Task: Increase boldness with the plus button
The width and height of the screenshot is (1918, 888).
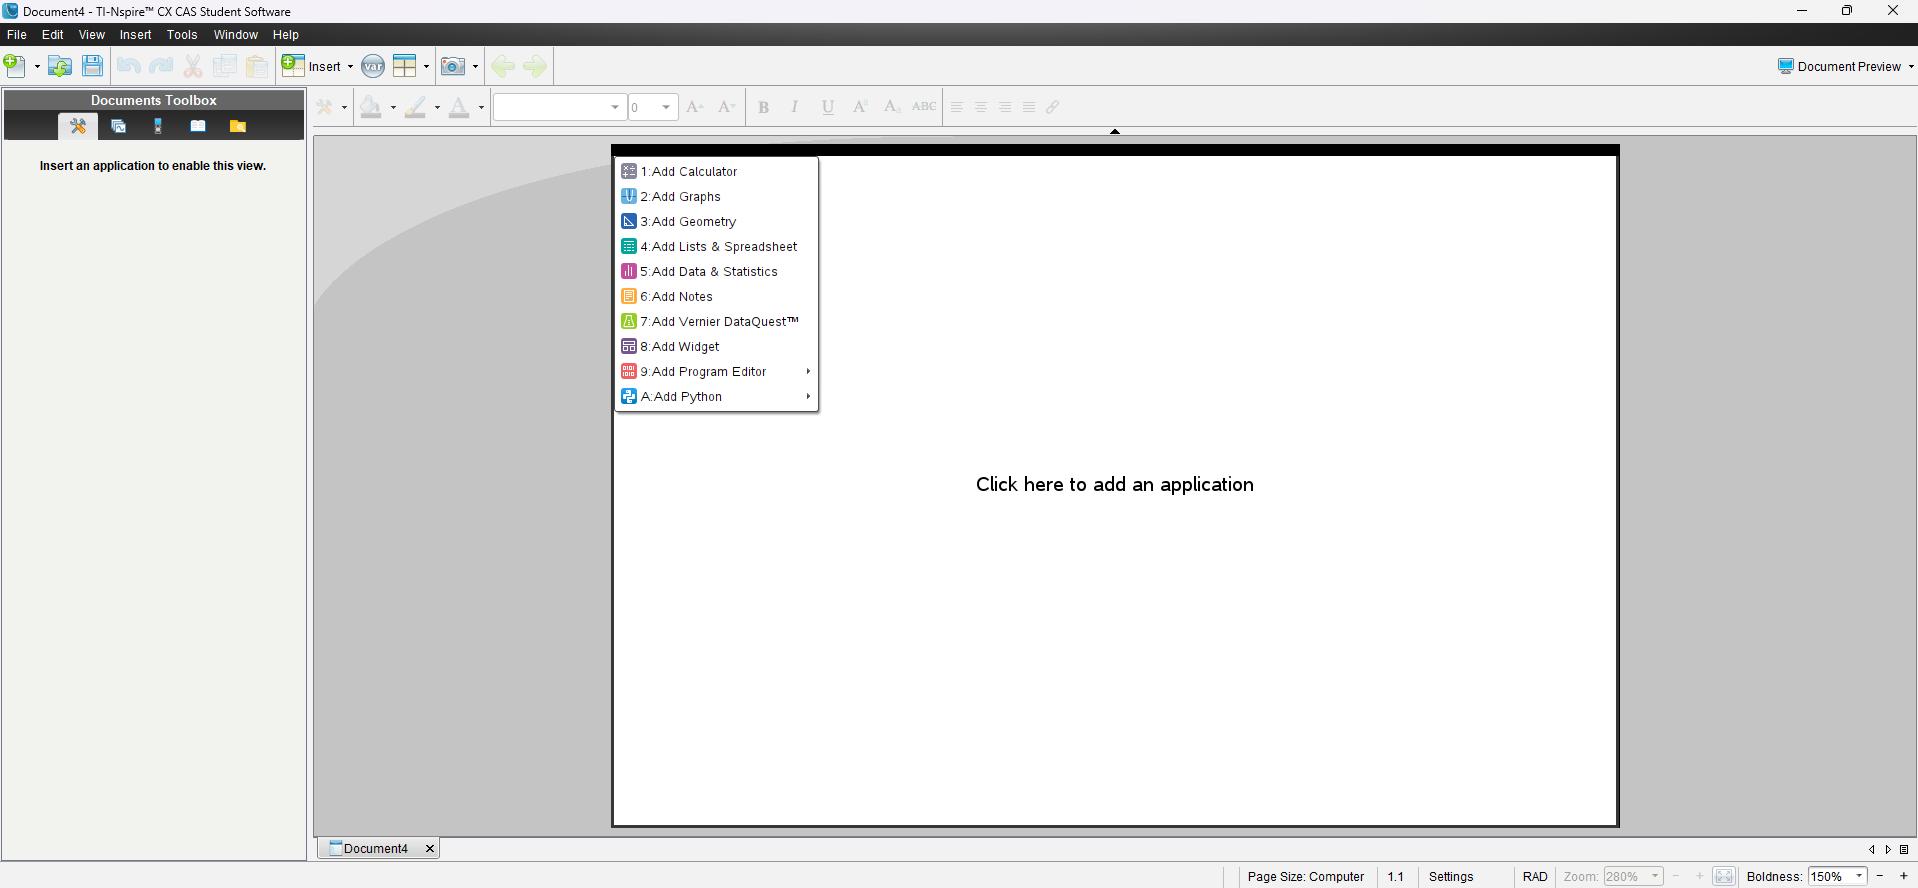Action: pos(1904,877)
